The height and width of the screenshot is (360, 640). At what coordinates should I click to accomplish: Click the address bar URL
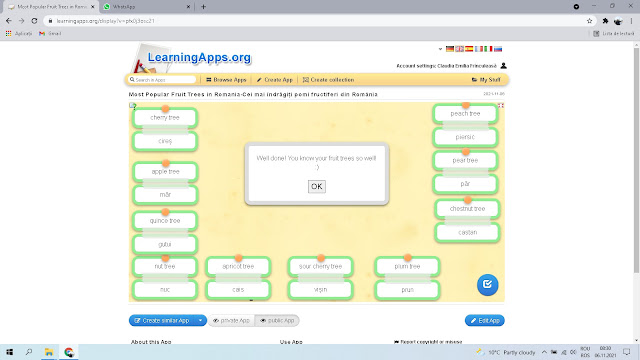click(x=105, y=21)
